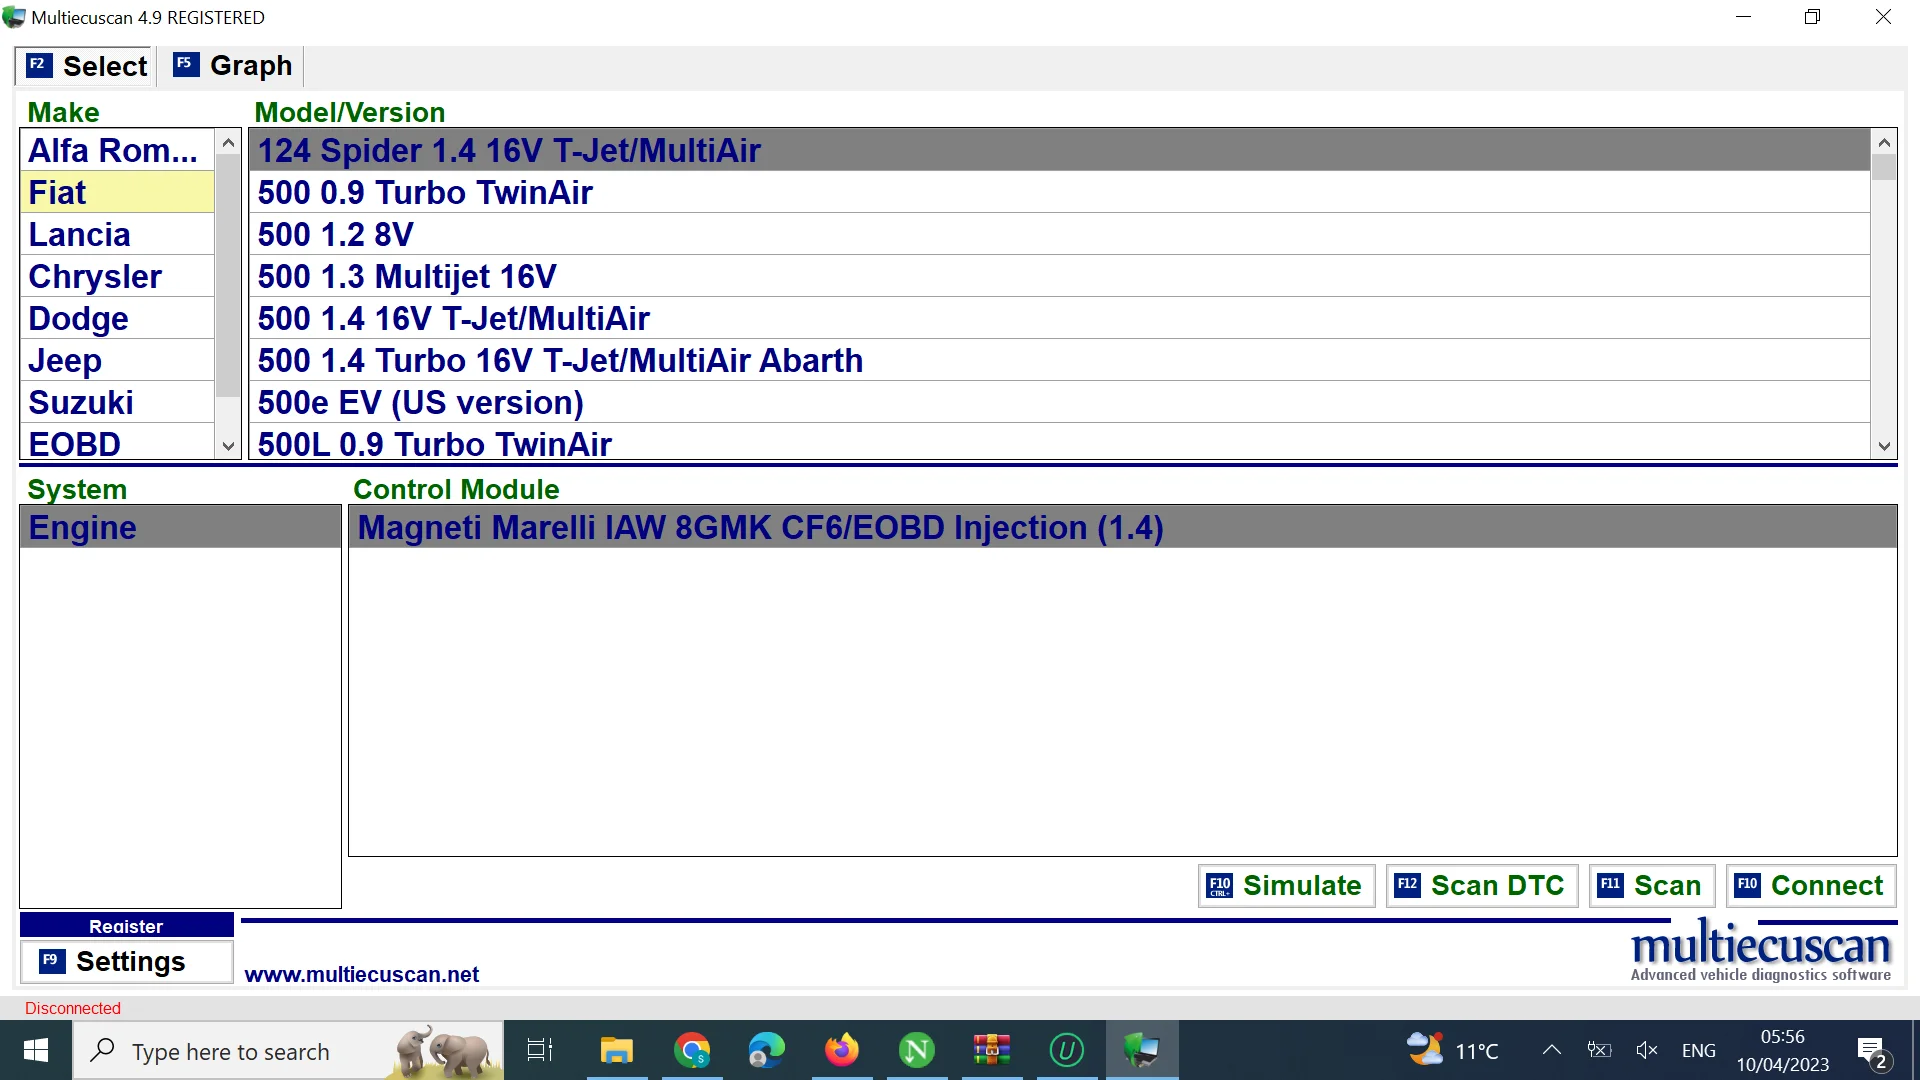Click muted volume tray icon
The width and height of the screenshot is (1920, 1080).
click(1647, 1050)
